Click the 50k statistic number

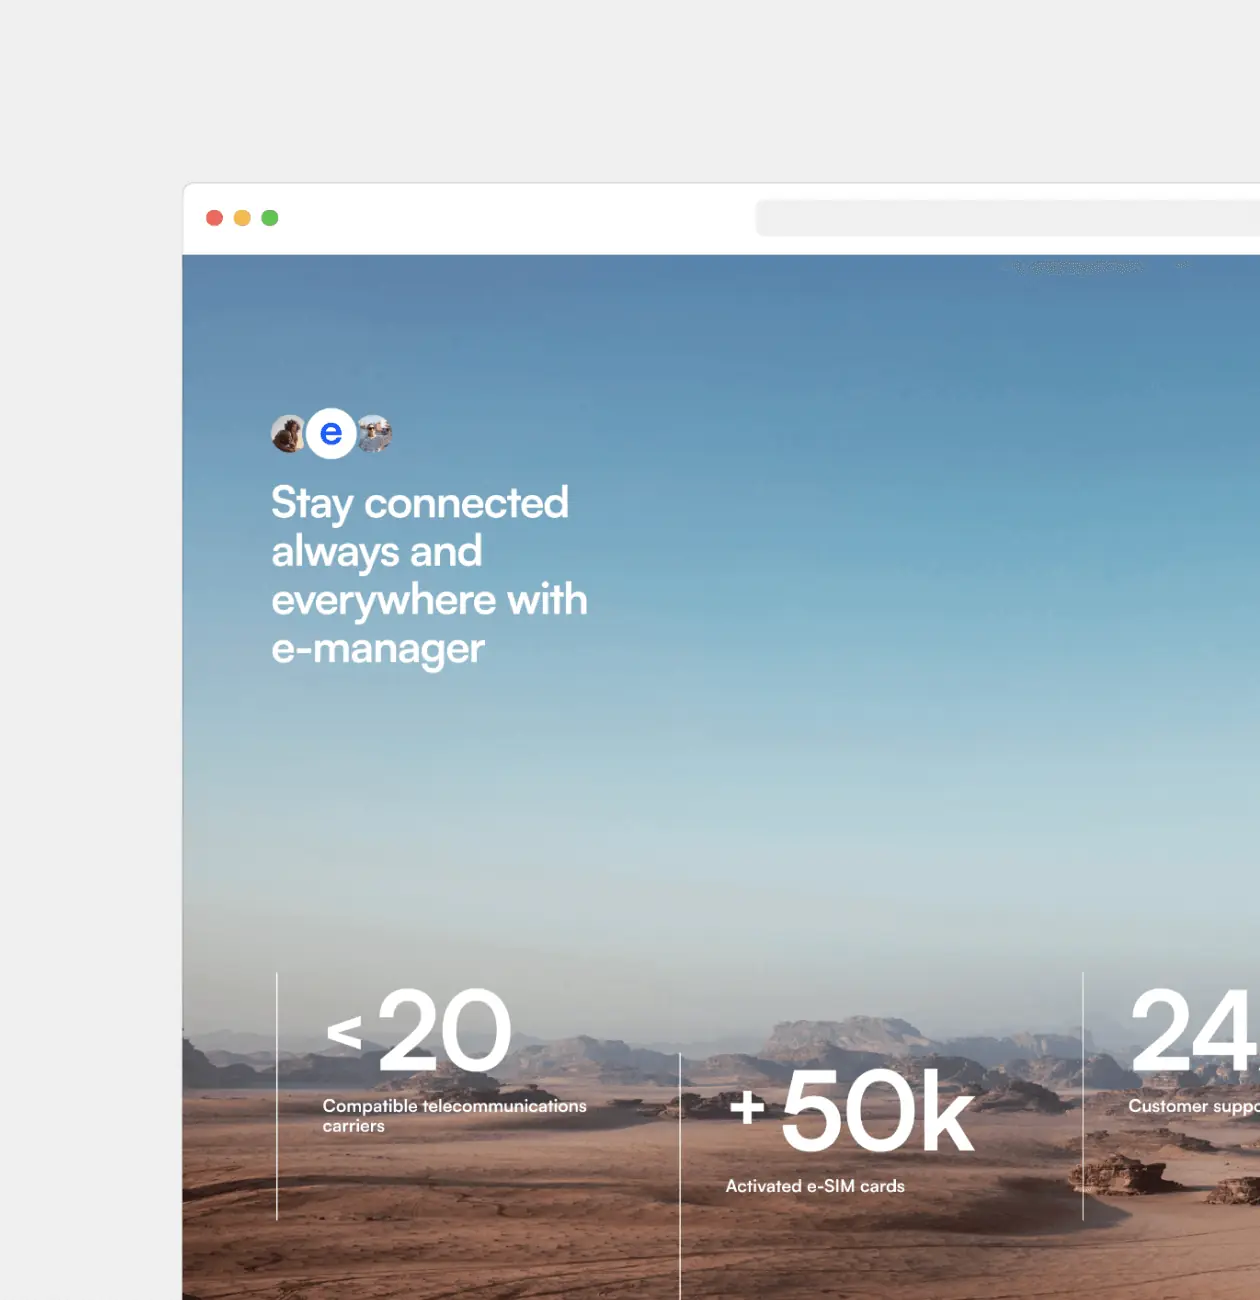[877, 1110]
